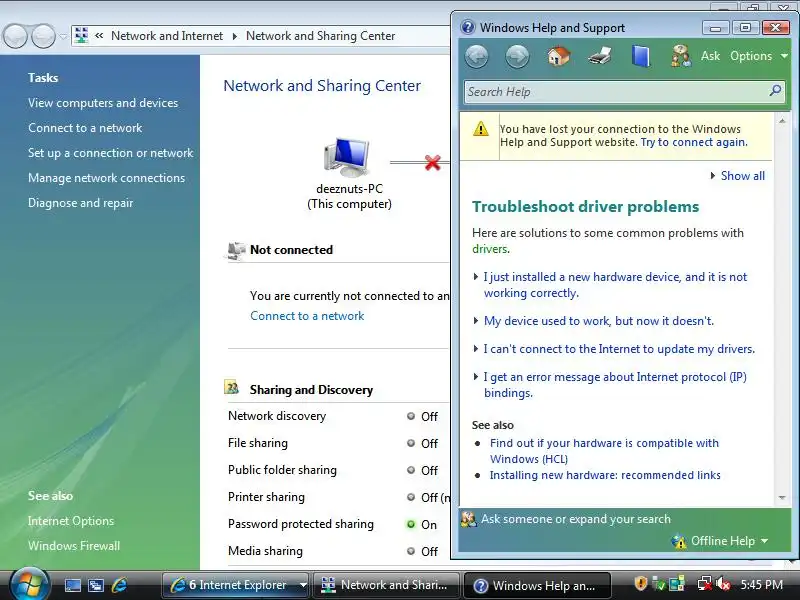
Task: Launch Internet Explorer from quick launch
Action: 119,585
